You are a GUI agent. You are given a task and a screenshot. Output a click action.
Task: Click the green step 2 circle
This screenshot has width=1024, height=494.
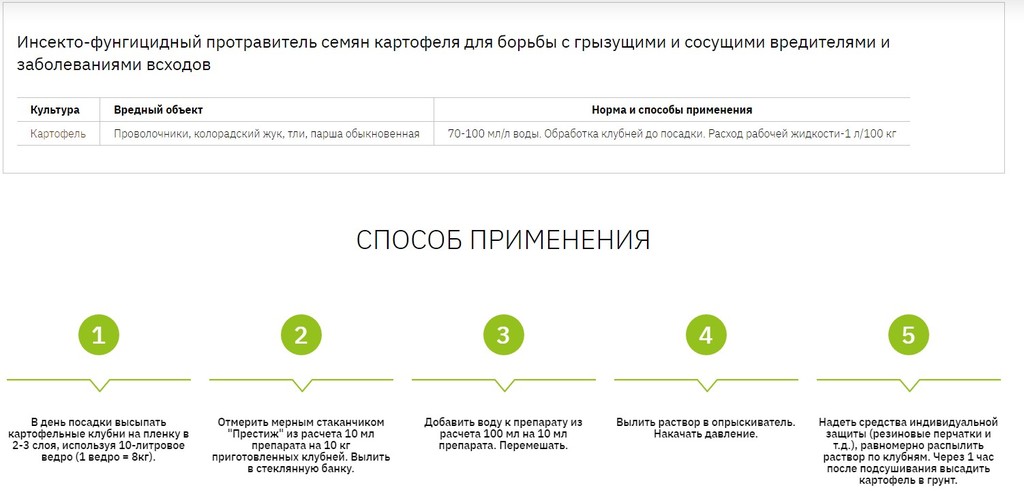[x=301, y=335]
